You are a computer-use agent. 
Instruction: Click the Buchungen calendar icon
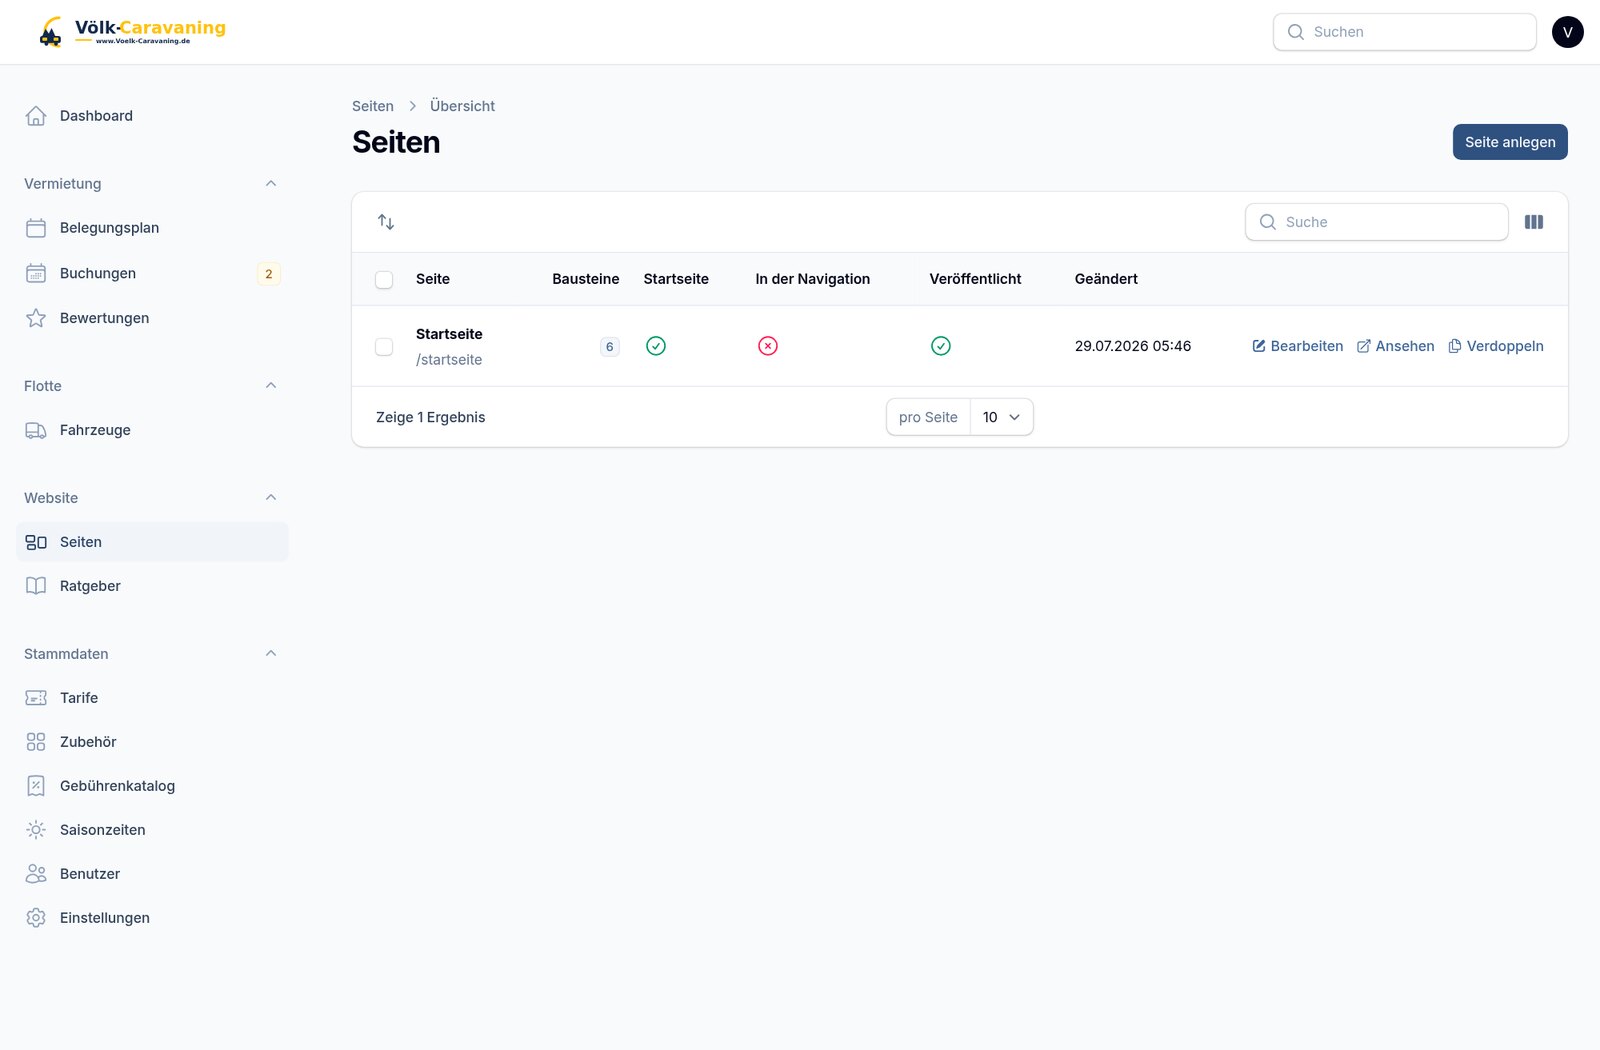coord(36,273)
